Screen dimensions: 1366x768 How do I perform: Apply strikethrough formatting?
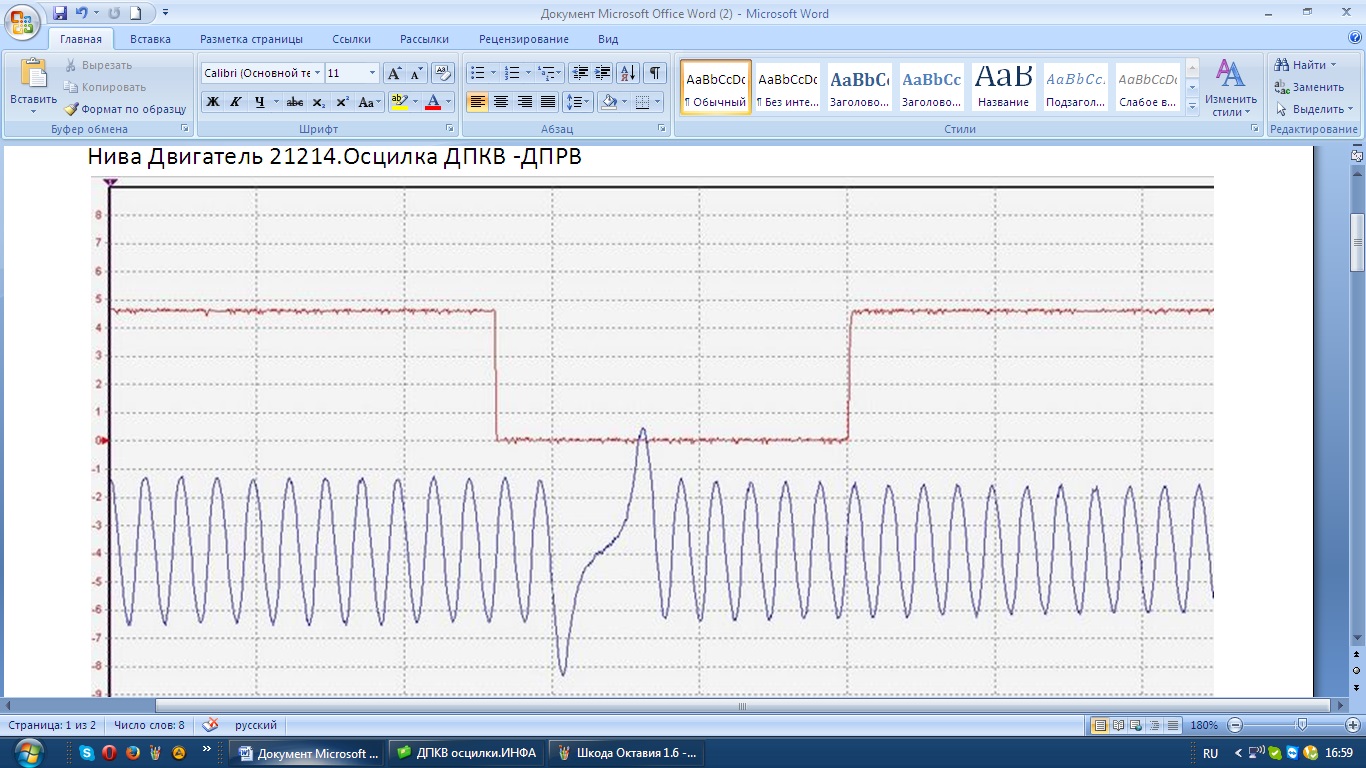pyautogui.click(x=294, y=102)
